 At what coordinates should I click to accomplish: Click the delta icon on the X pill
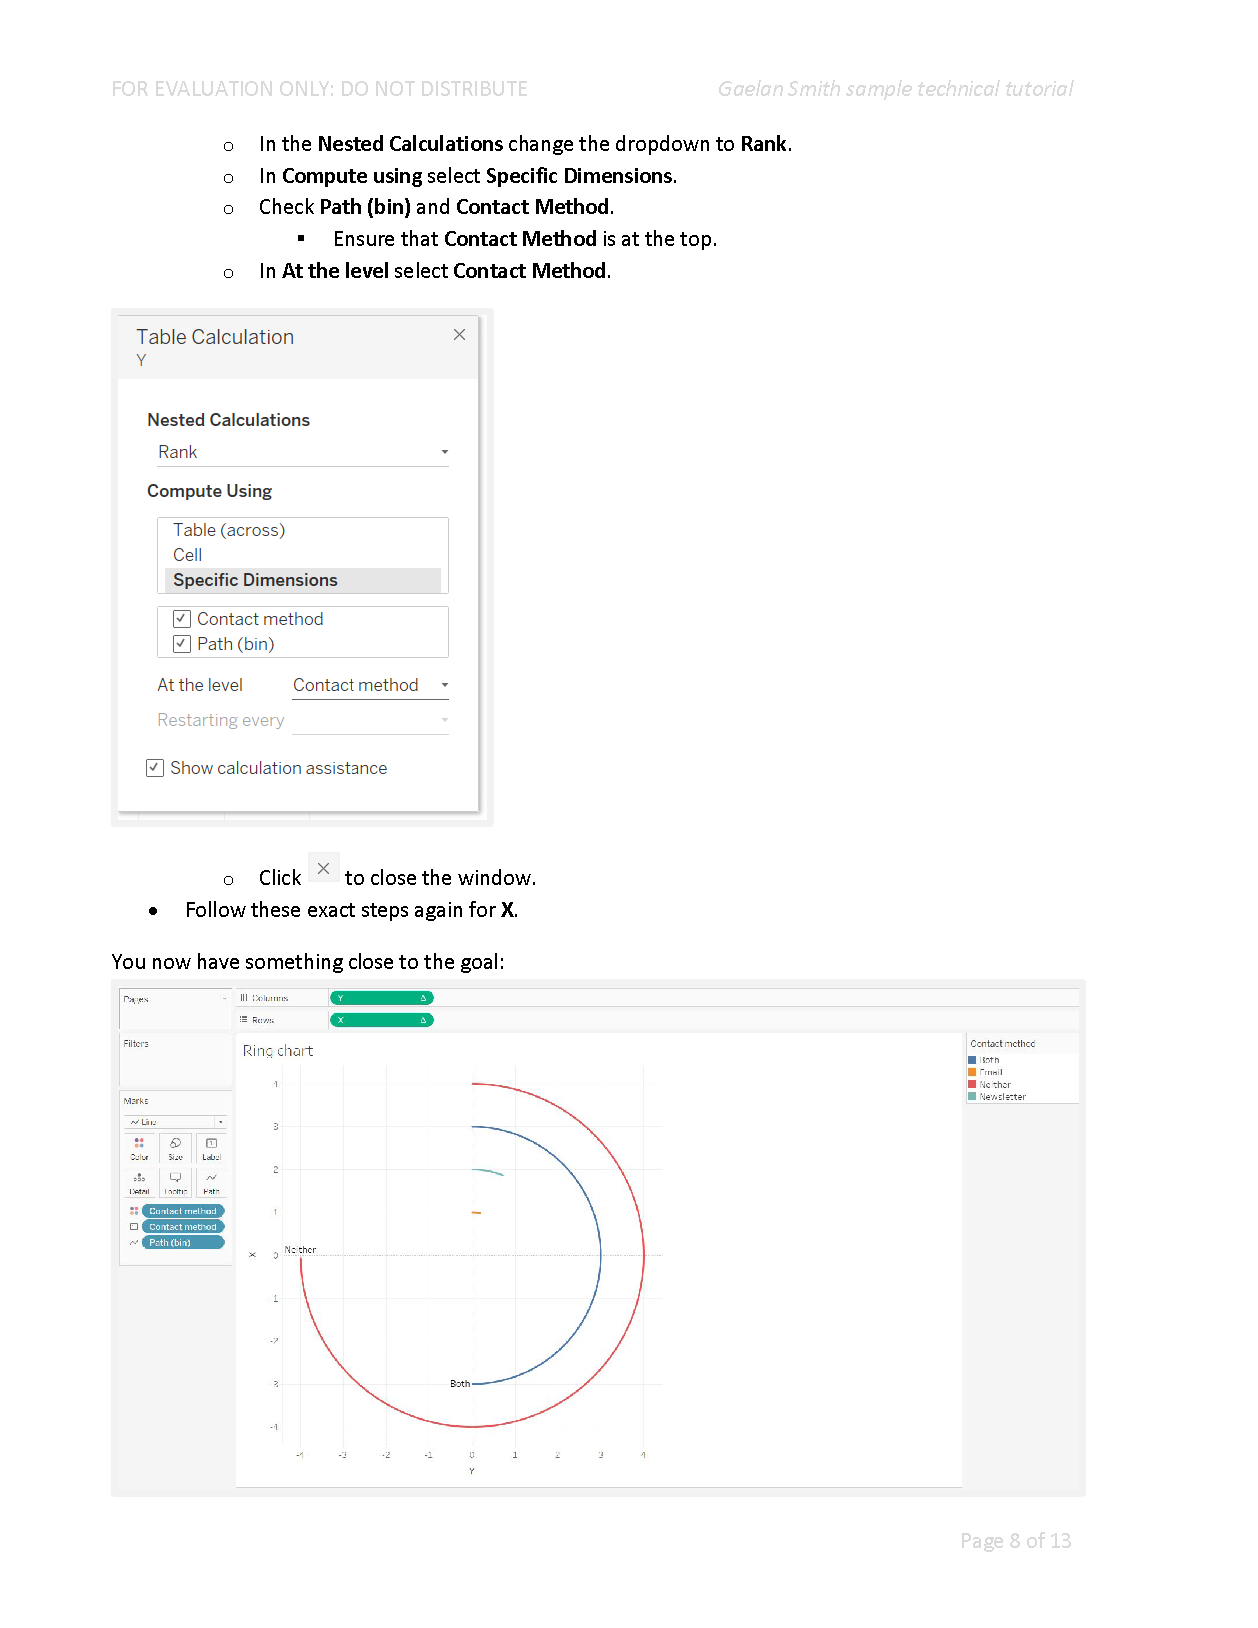pyautogui.click(x=423, y=1020)
